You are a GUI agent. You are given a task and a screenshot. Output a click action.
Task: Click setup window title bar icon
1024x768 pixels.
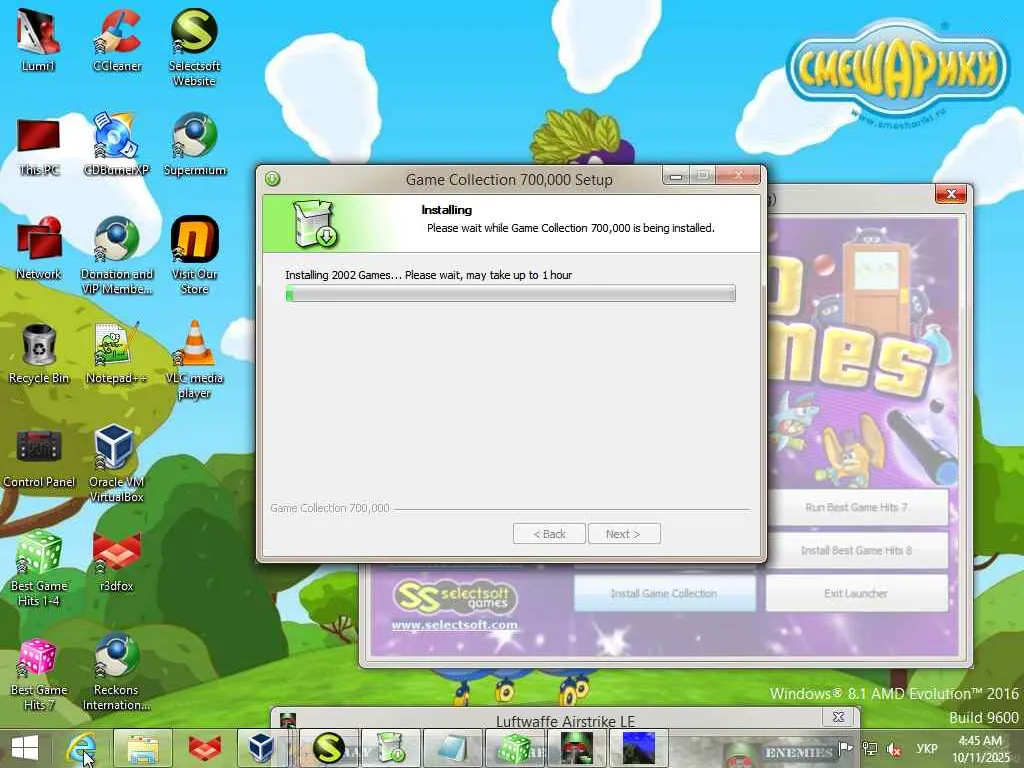point(272,178)
